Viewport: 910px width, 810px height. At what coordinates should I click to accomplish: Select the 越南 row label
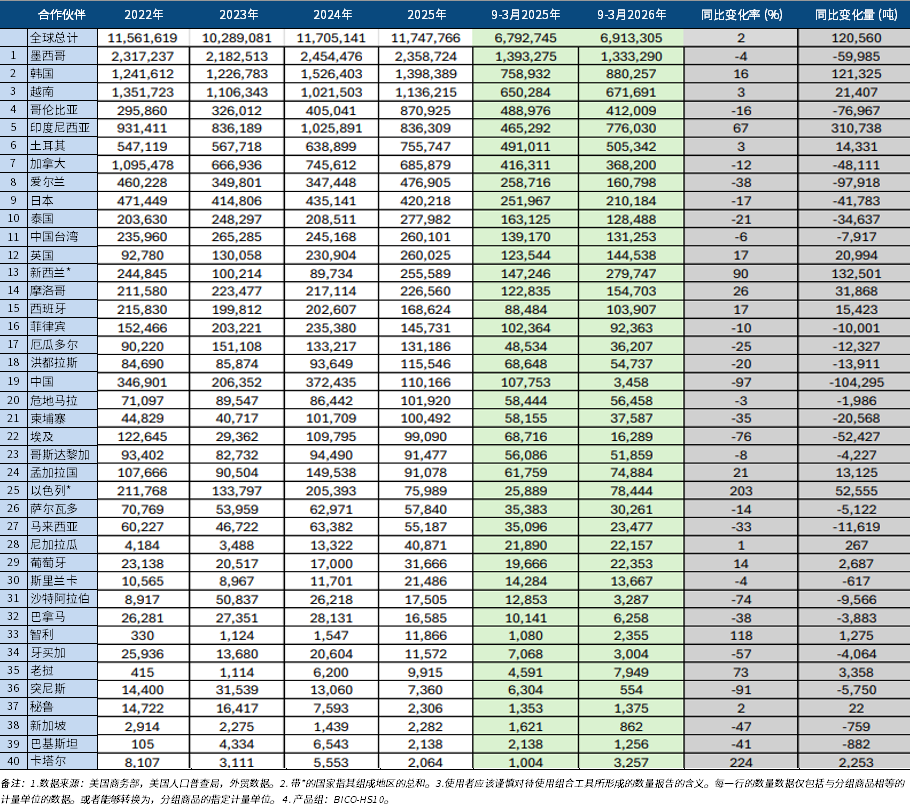(x=42, y=92)
